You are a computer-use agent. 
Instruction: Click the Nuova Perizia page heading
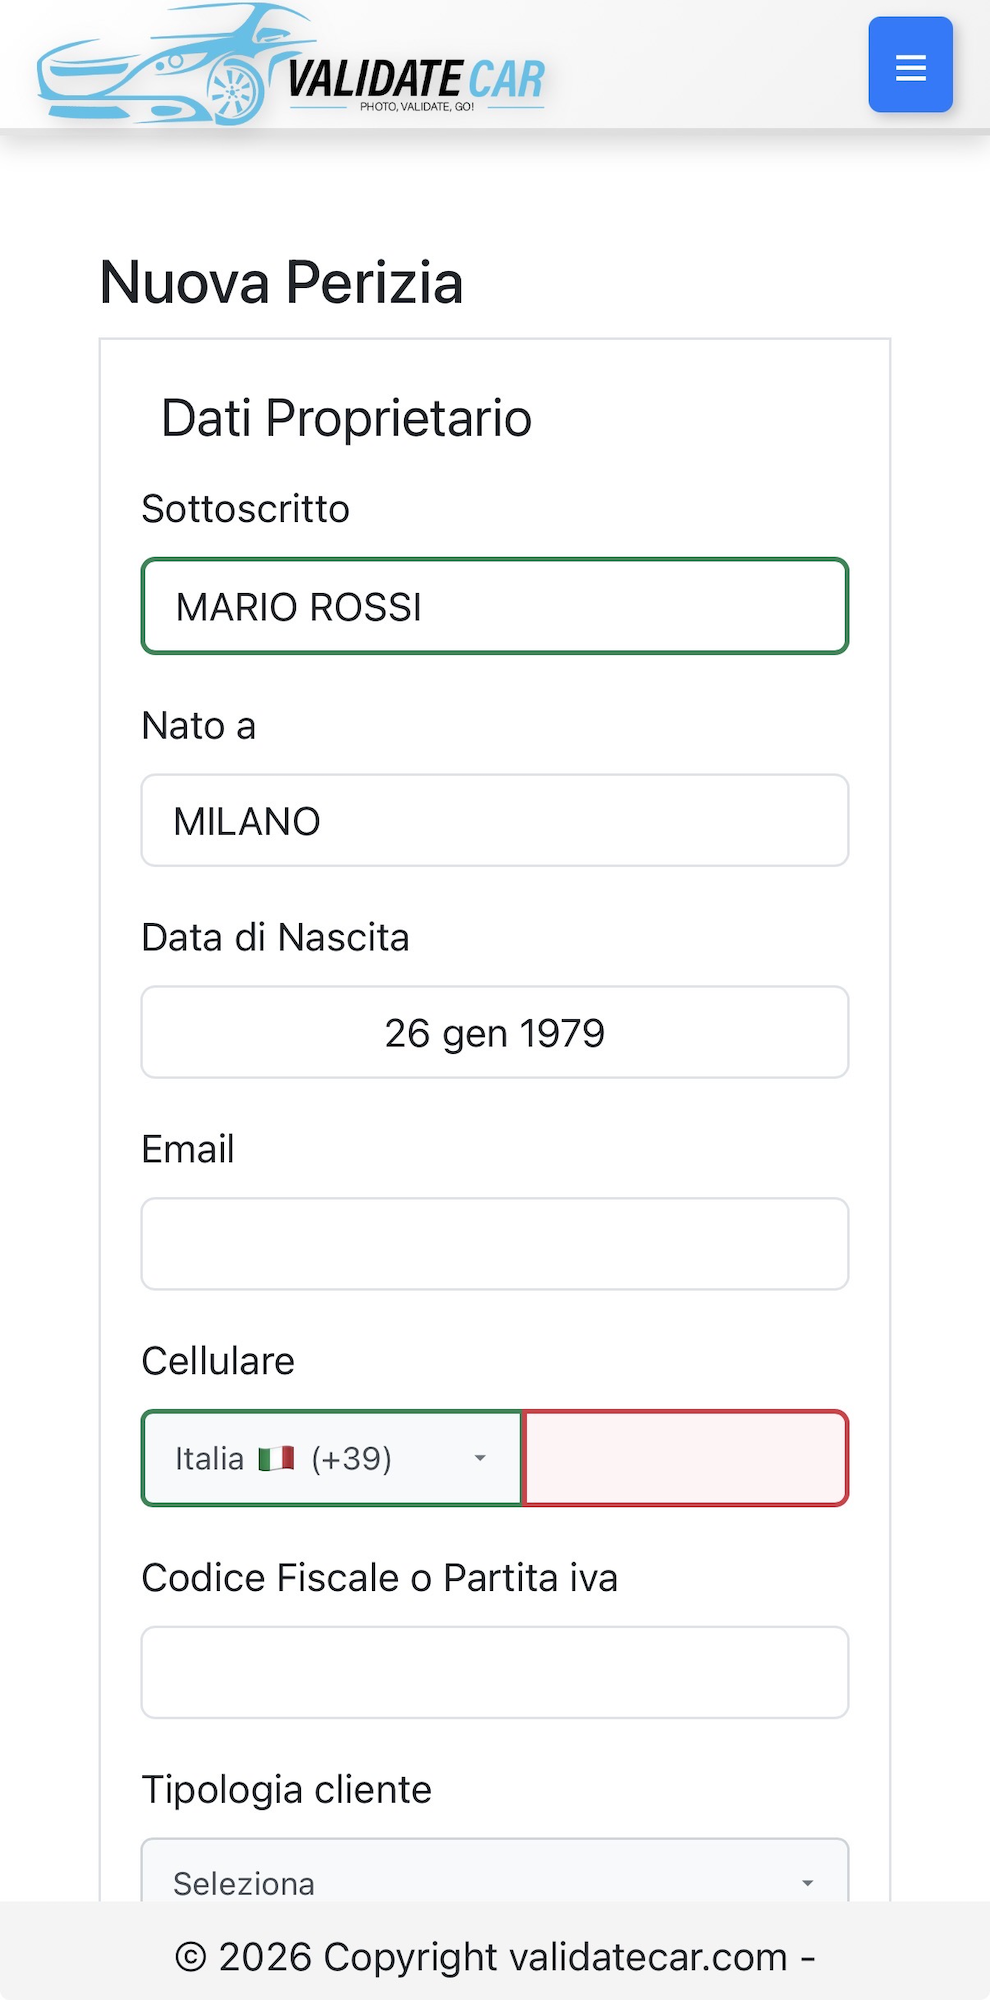click(280, 283)
